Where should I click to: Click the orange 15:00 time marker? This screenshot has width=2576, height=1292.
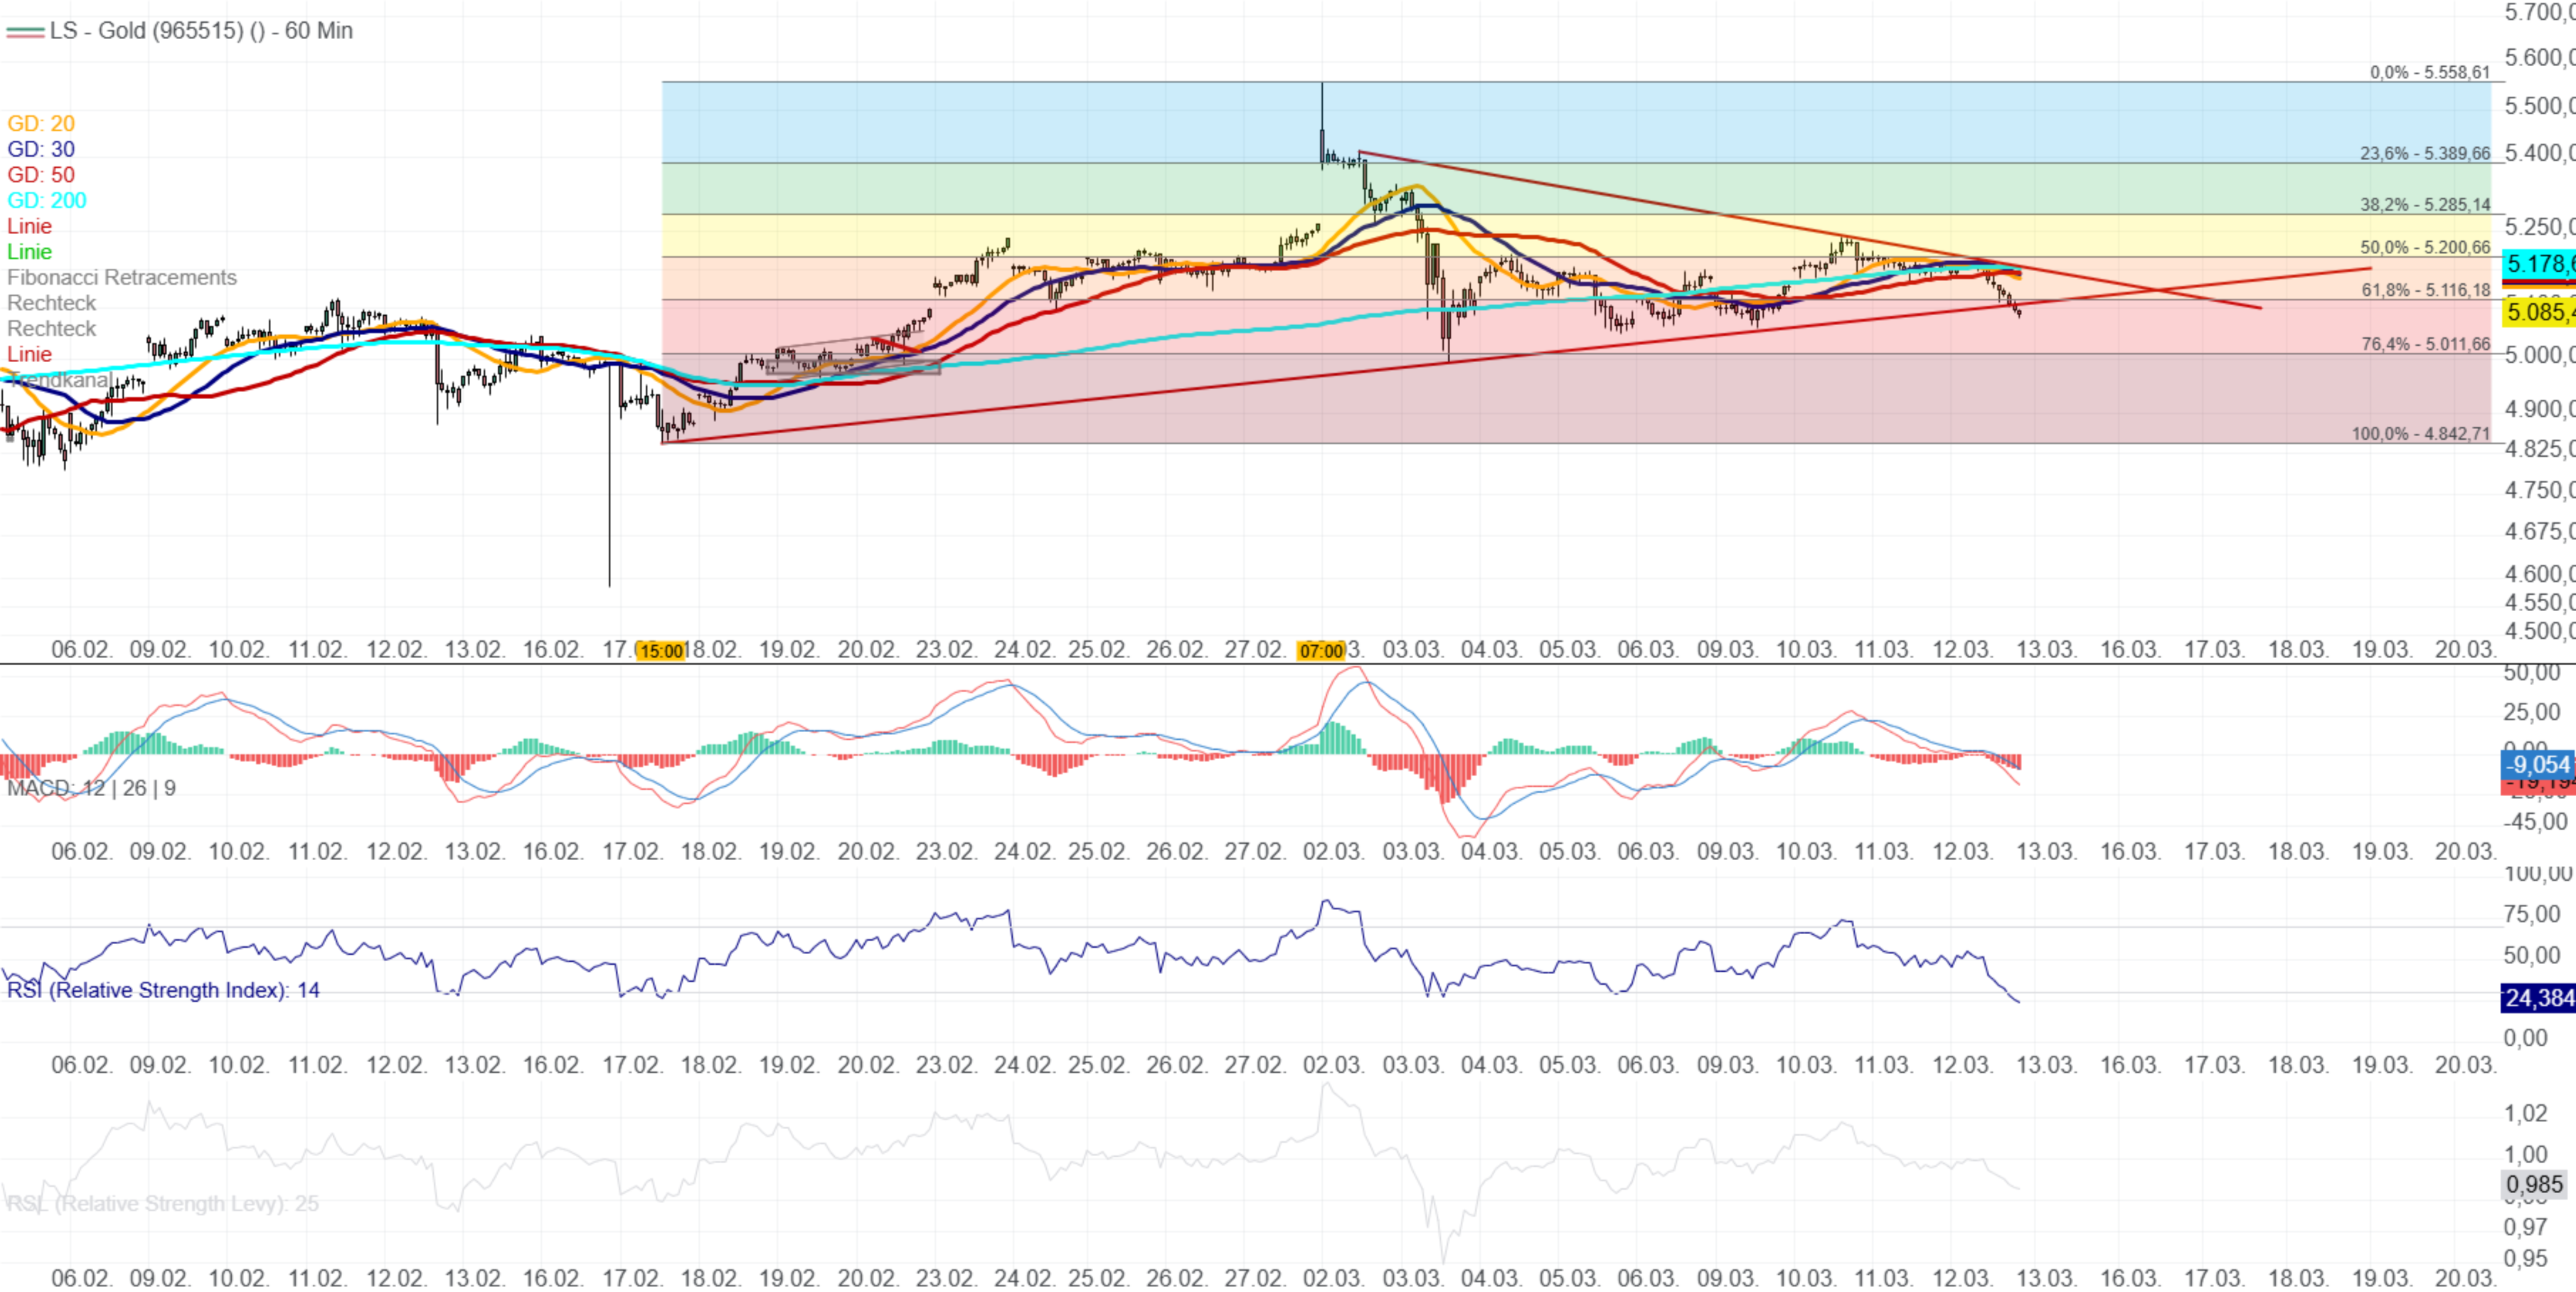(x=661, y=652)
